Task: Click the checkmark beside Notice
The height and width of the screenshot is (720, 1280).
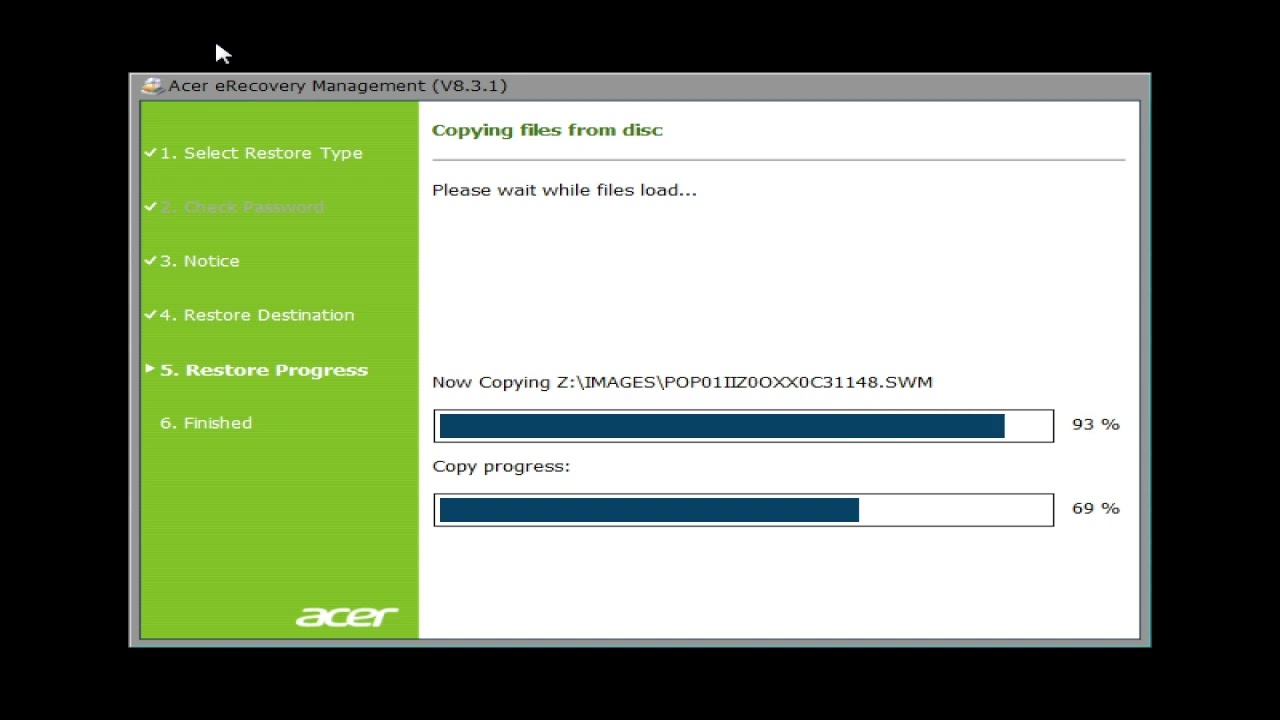Action: coord(150,260)
